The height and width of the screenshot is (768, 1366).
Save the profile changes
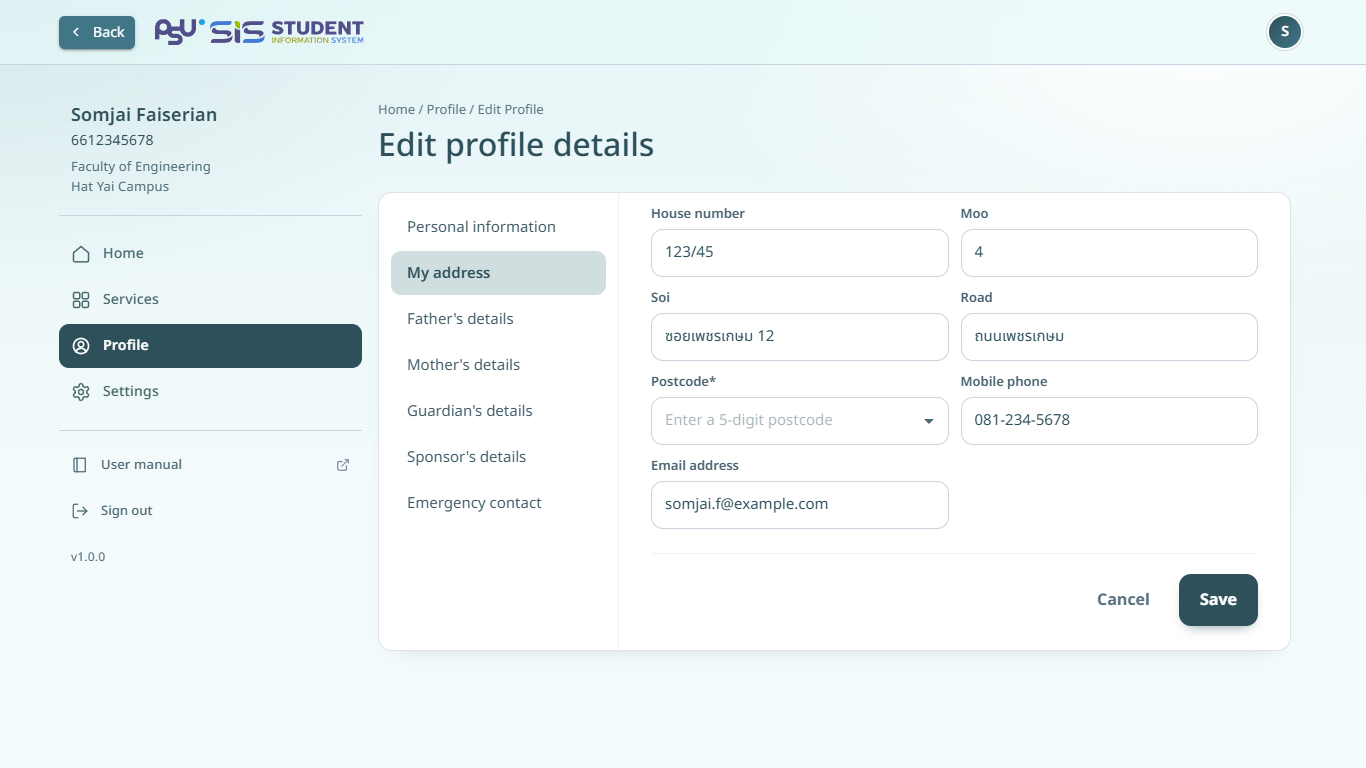click(1218, 600)
